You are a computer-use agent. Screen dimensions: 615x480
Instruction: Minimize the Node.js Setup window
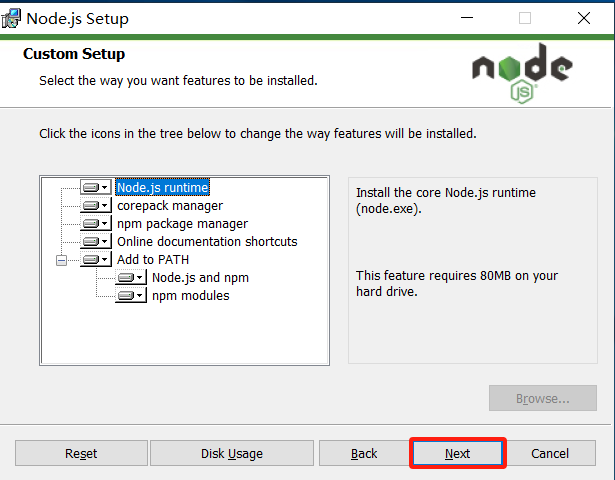point(467,18)
